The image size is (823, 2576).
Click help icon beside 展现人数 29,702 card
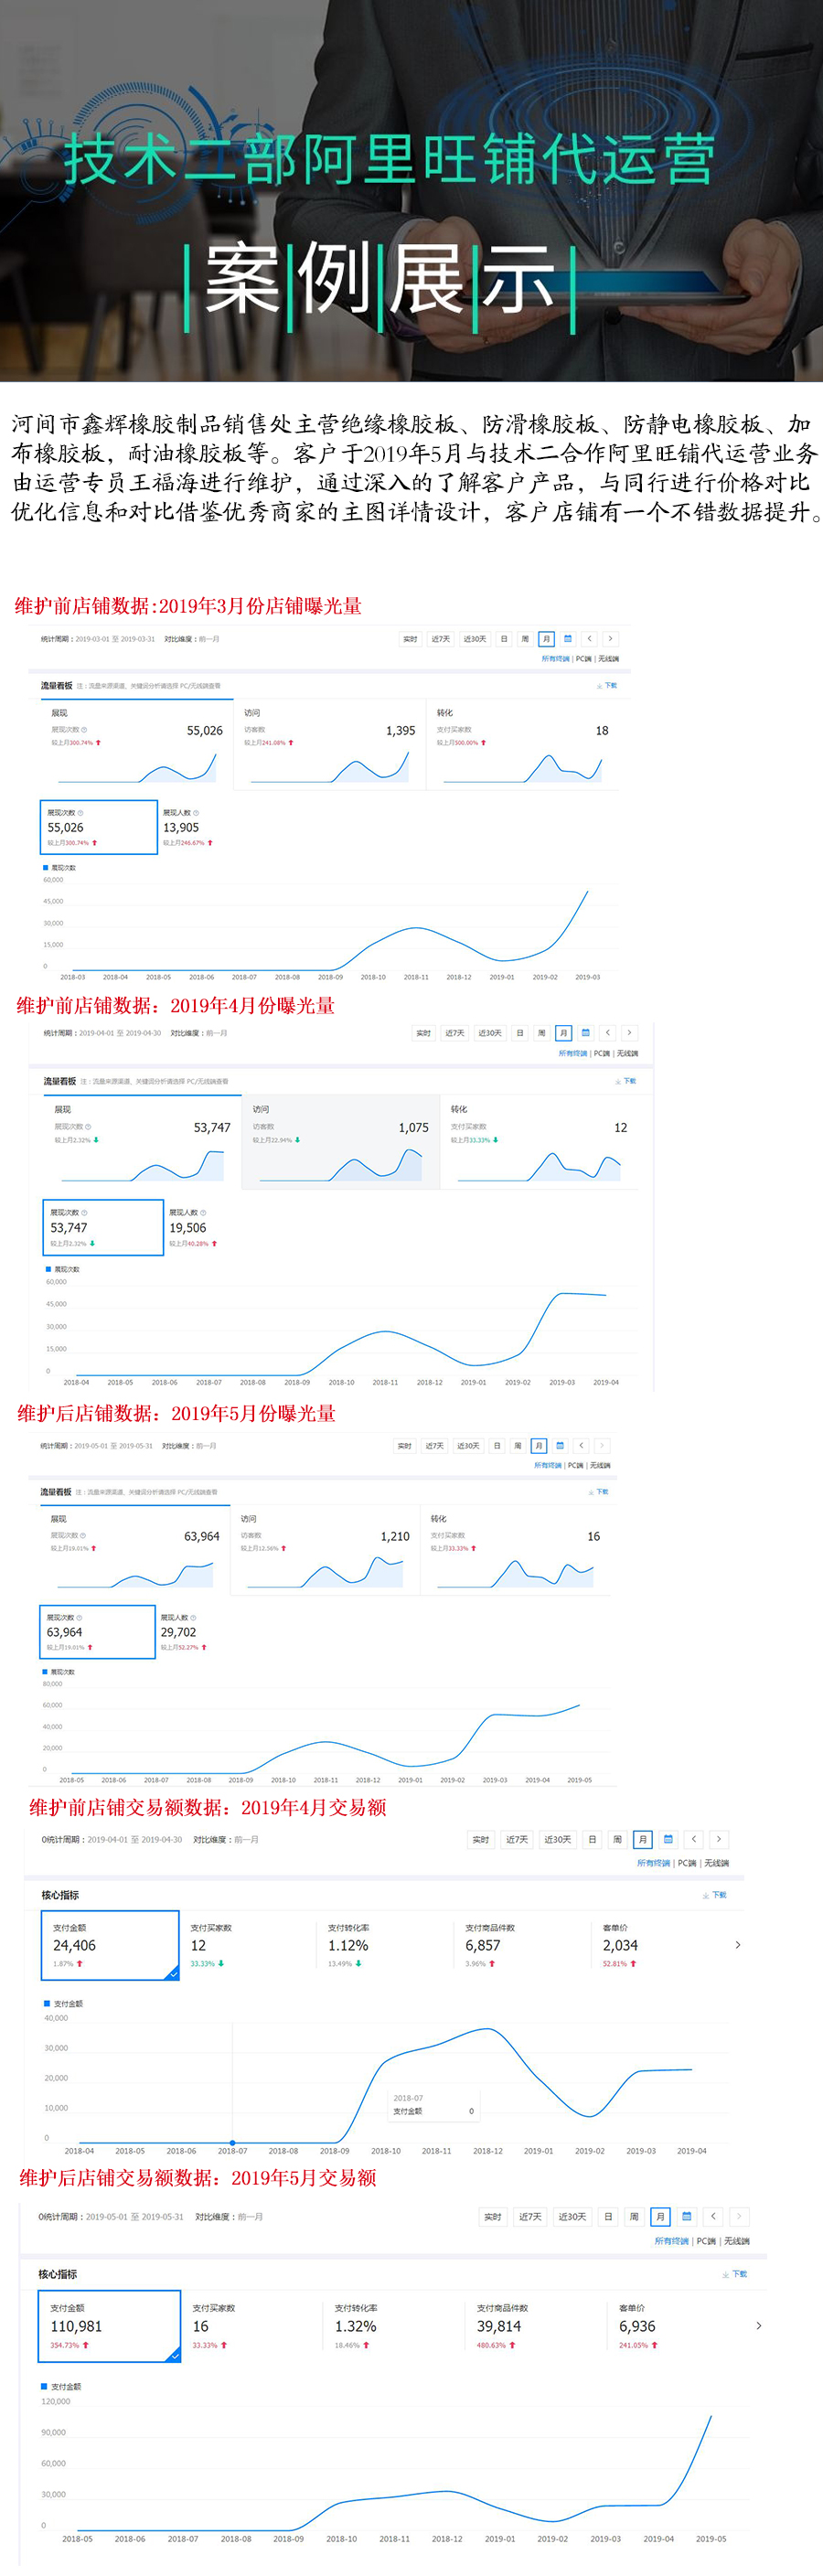pyautogui.click(x=193, y=1617)
